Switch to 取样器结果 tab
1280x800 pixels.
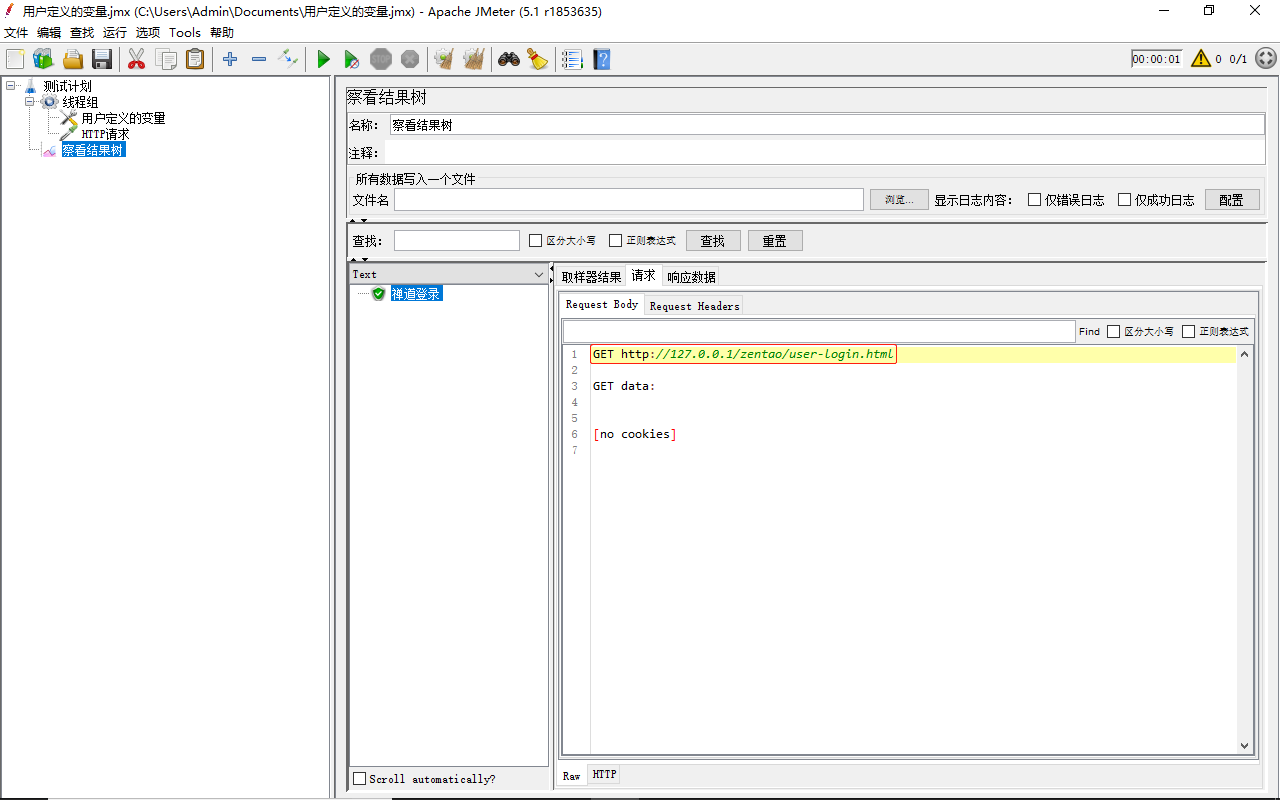click(x=591, y=277)
